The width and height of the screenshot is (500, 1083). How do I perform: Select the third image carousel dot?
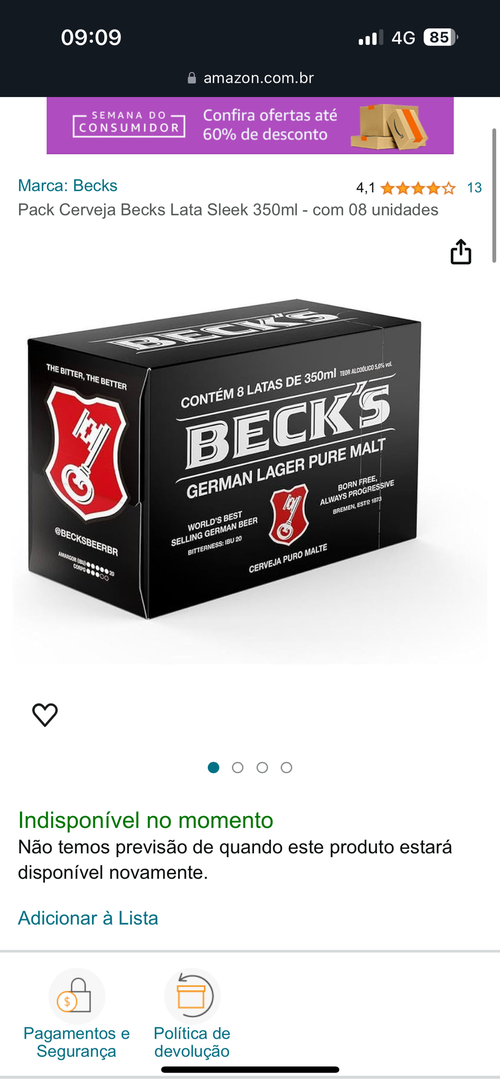262,767
